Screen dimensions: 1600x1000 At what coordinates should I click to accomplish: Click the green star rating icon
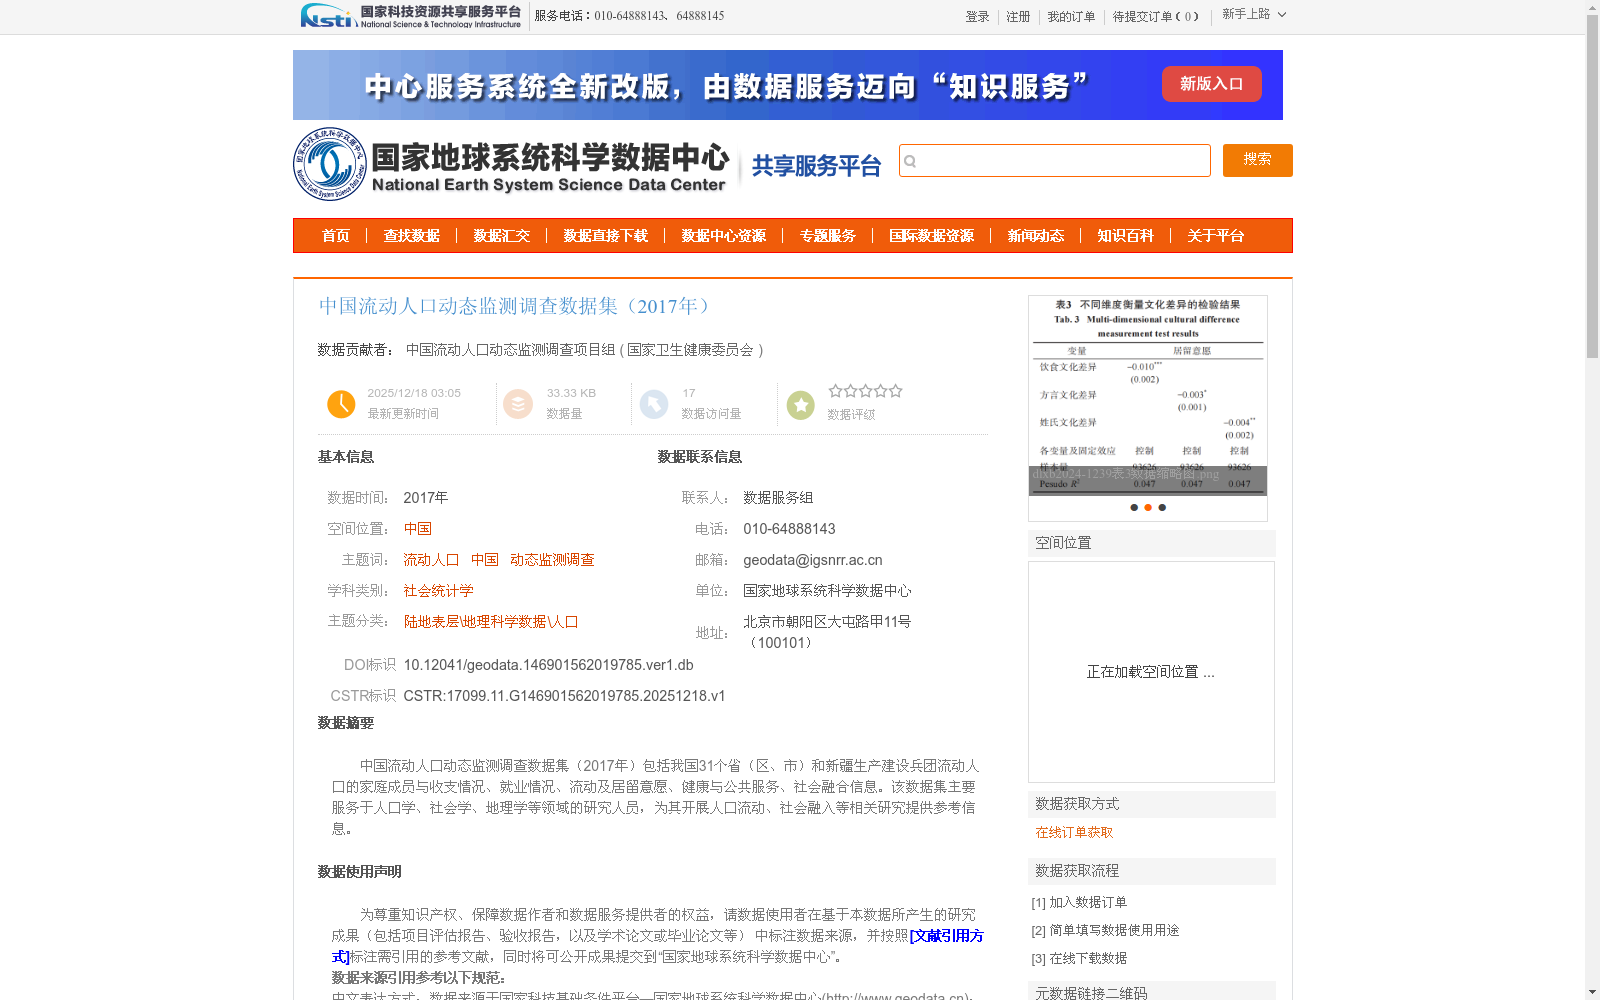point(801,405)
